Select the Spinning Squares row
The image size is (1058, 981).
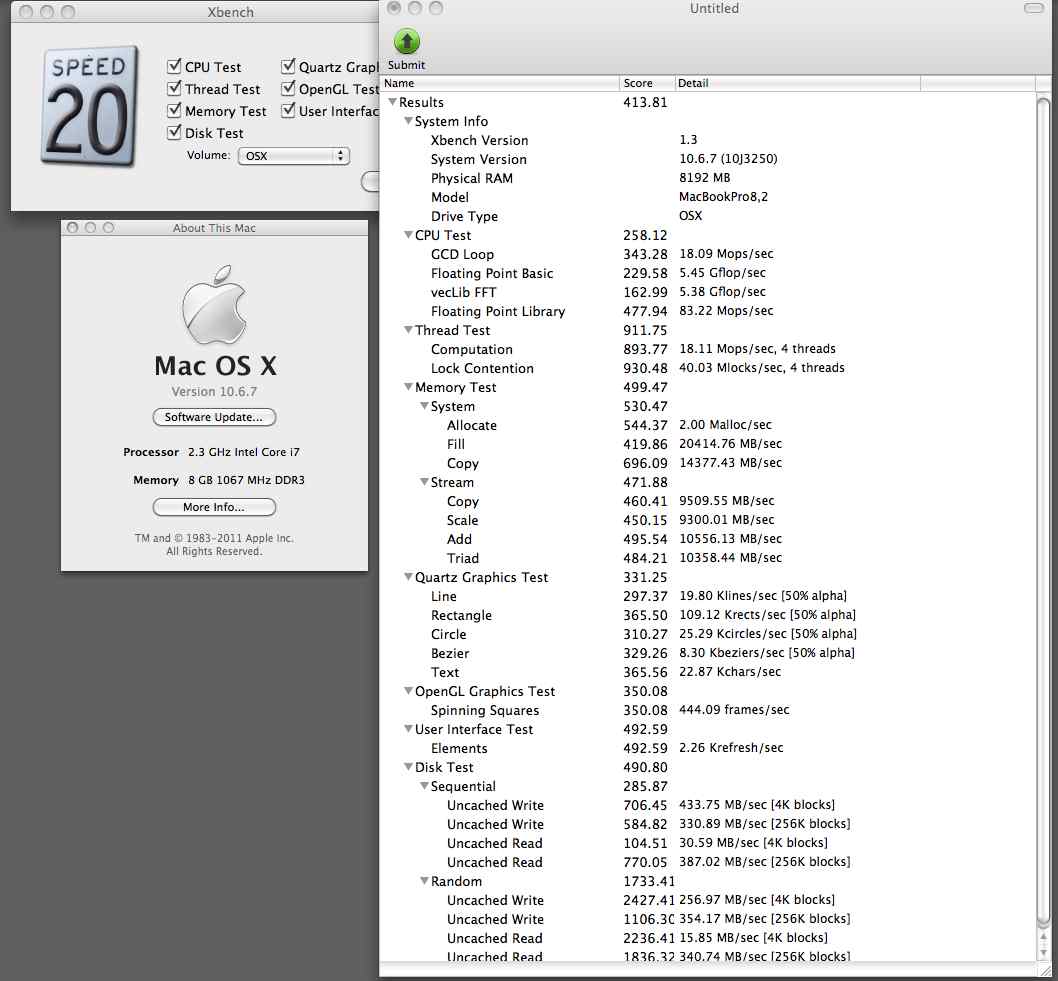[707, 710]
